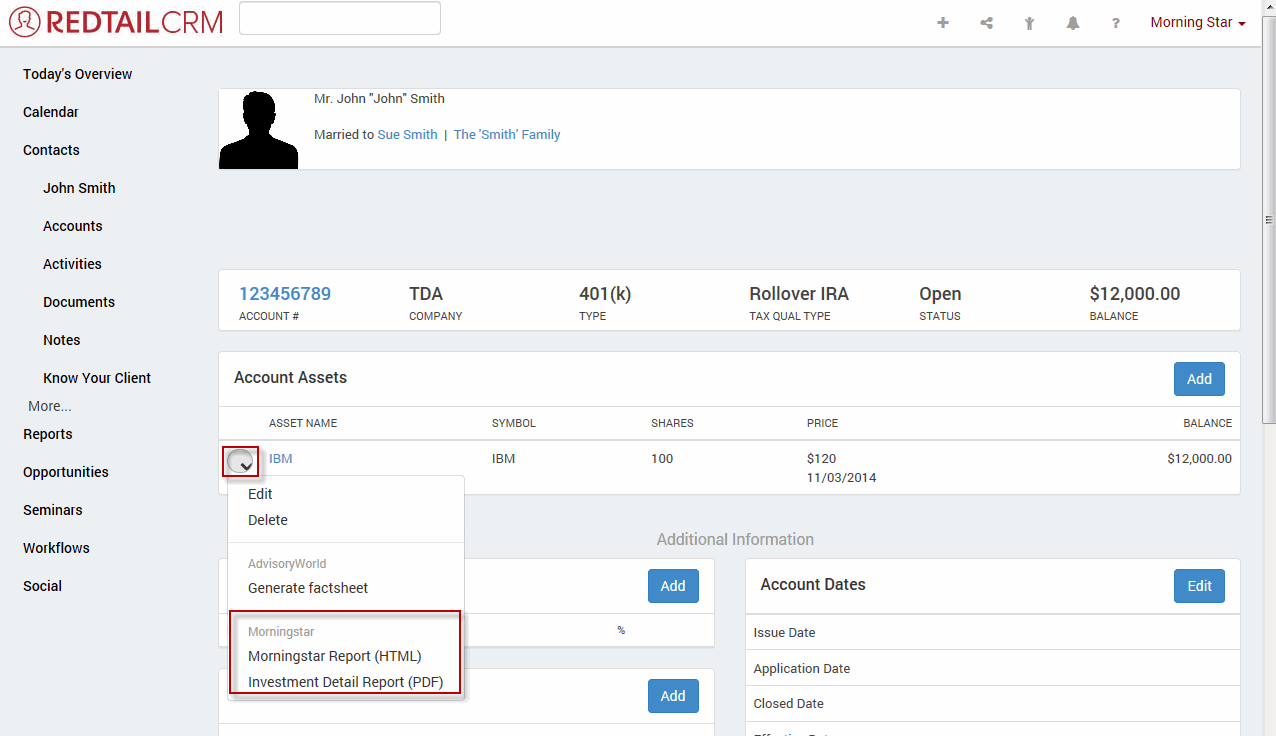
Task: Click Edit button for Account Dates
Action: (x=1198, y=586)
